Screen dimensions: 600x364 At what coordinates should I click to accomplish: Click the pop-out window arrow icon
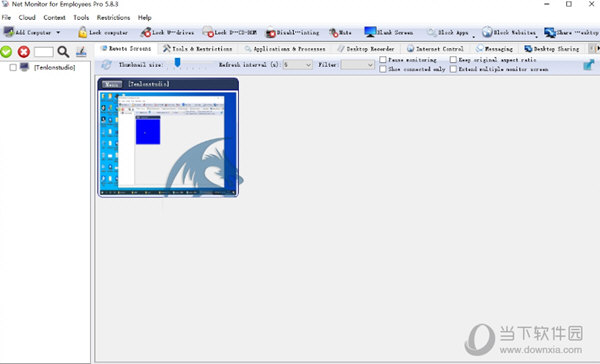click(589, 65)
